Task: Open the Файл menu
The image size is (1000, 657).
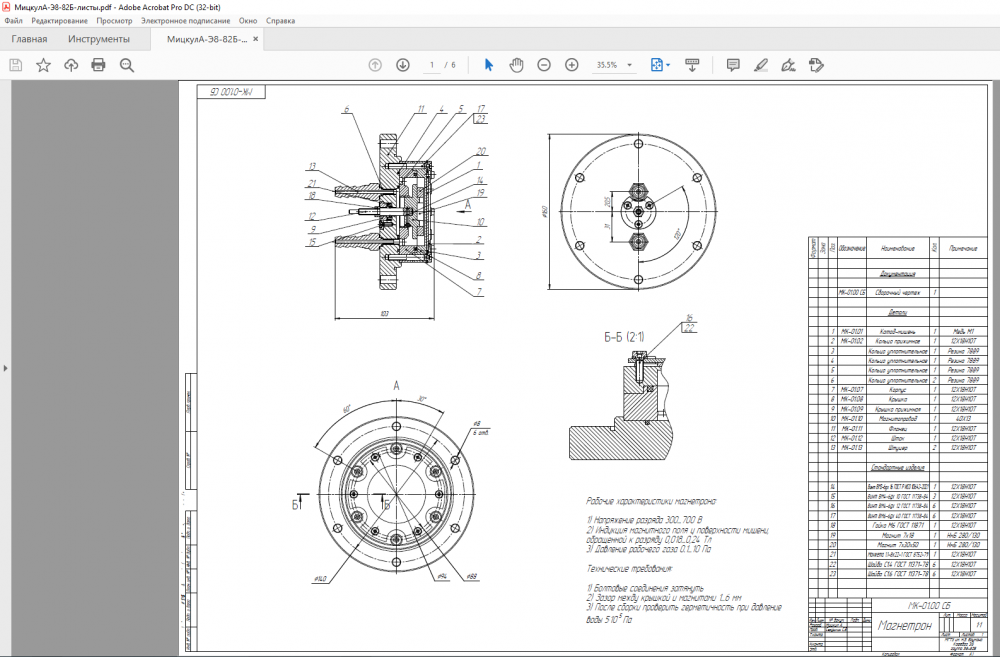Action: point(14,21)
